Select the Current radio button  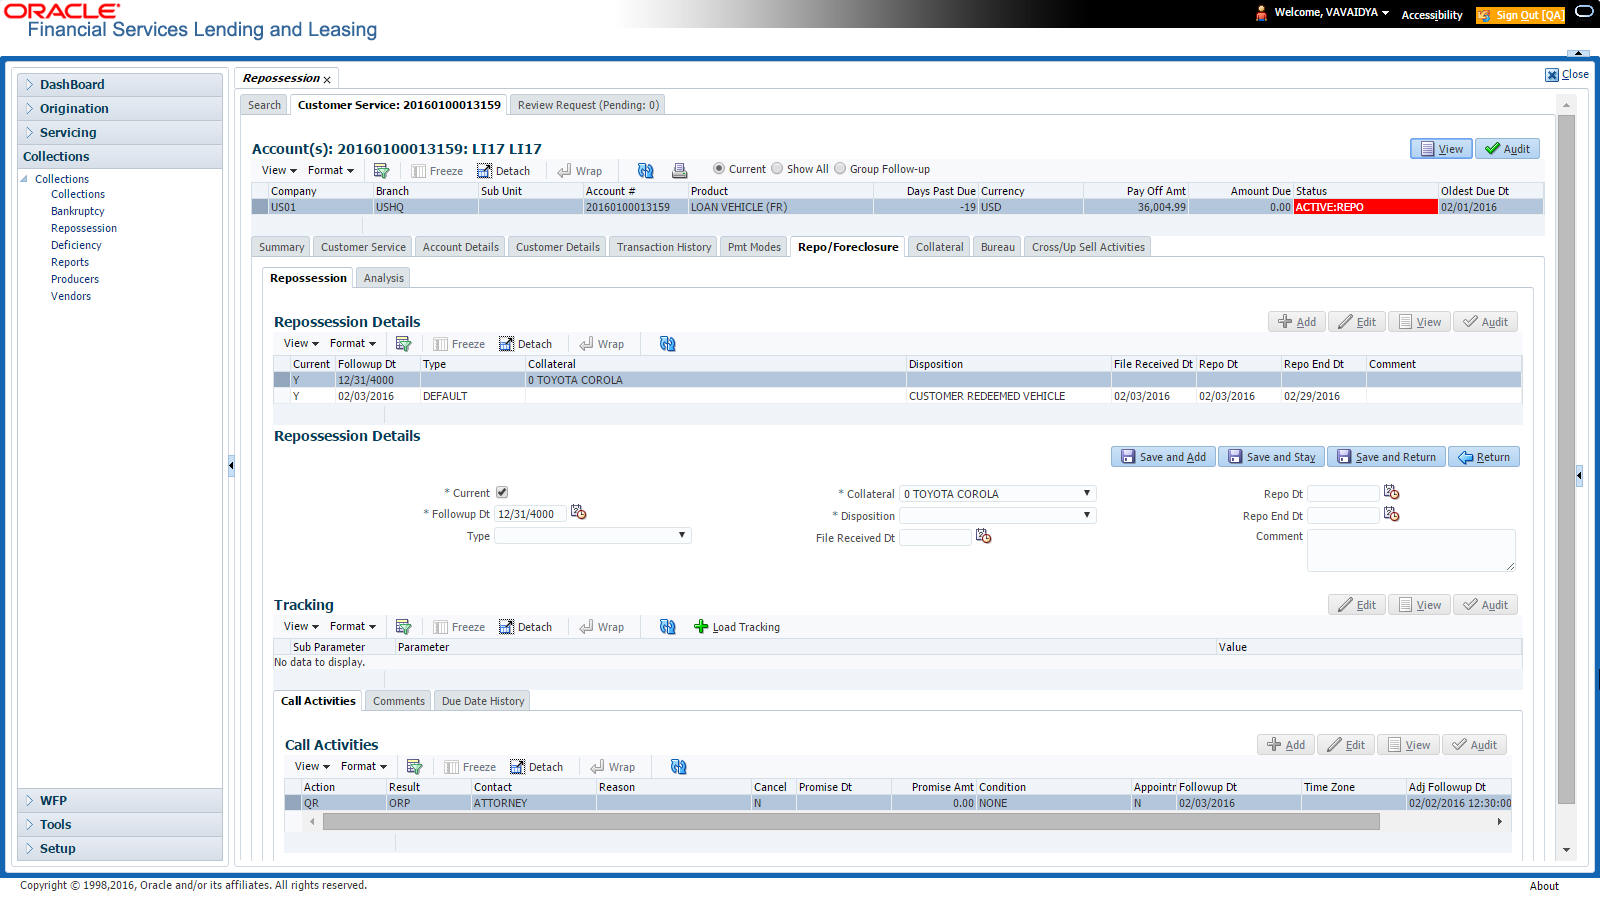pos(718,169)
